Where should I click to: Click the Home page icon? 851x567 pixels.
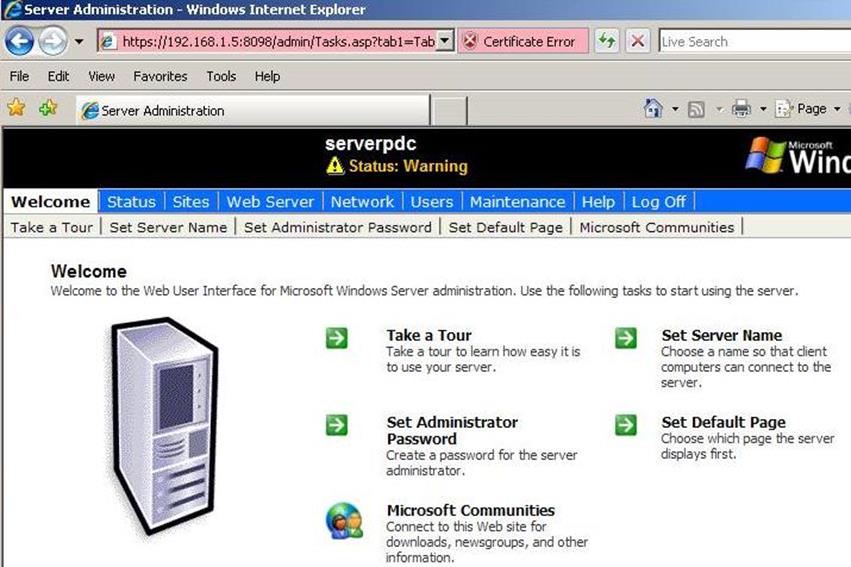click(x=653, y=109)
